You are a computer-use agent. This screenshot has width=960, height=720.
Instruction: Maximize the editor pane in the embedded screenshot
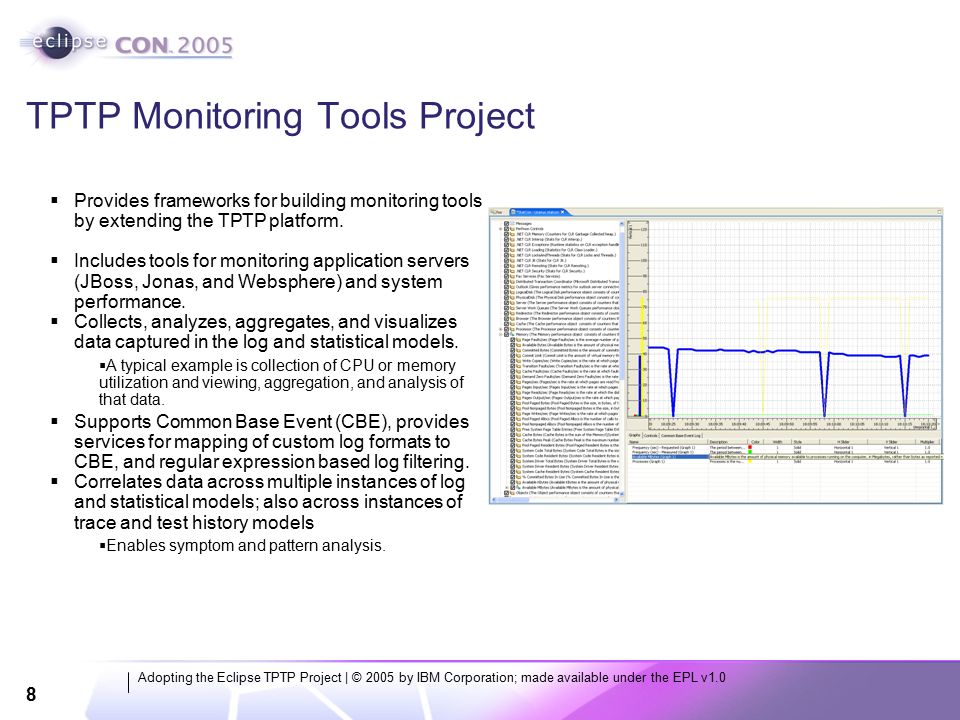939,212
